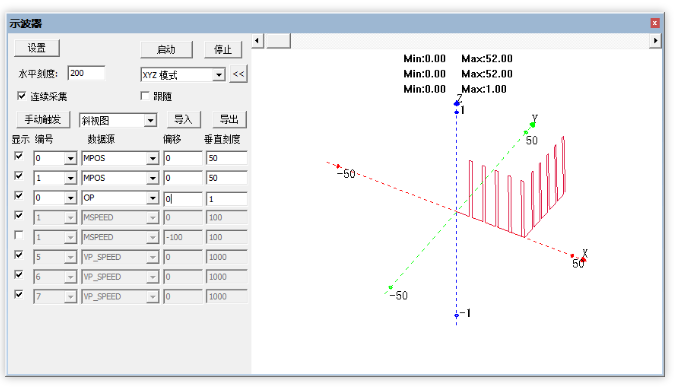Viewport: 674px width, 388px height.
Task: Open data source dropdown of second MPOS row
Action: [x=153, y=178]
